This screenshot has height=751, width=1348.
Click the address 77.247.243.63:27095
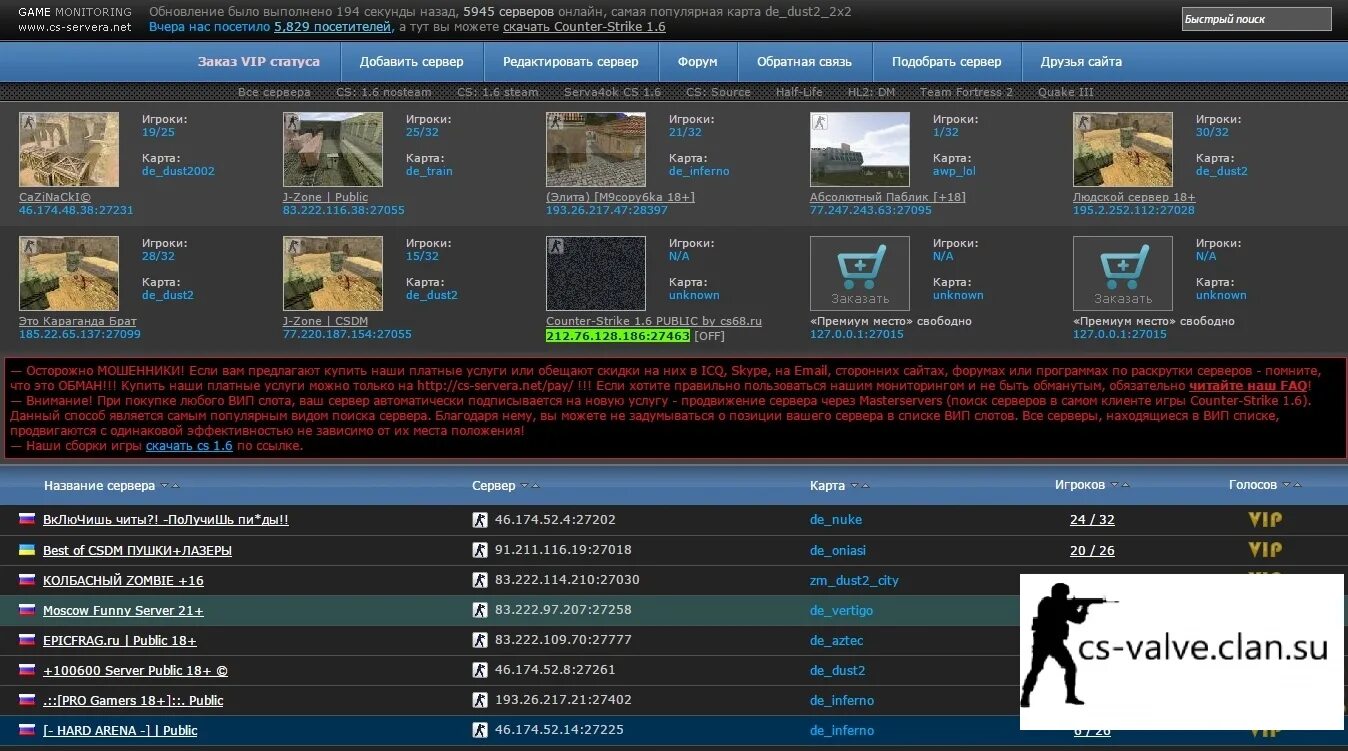870,210
